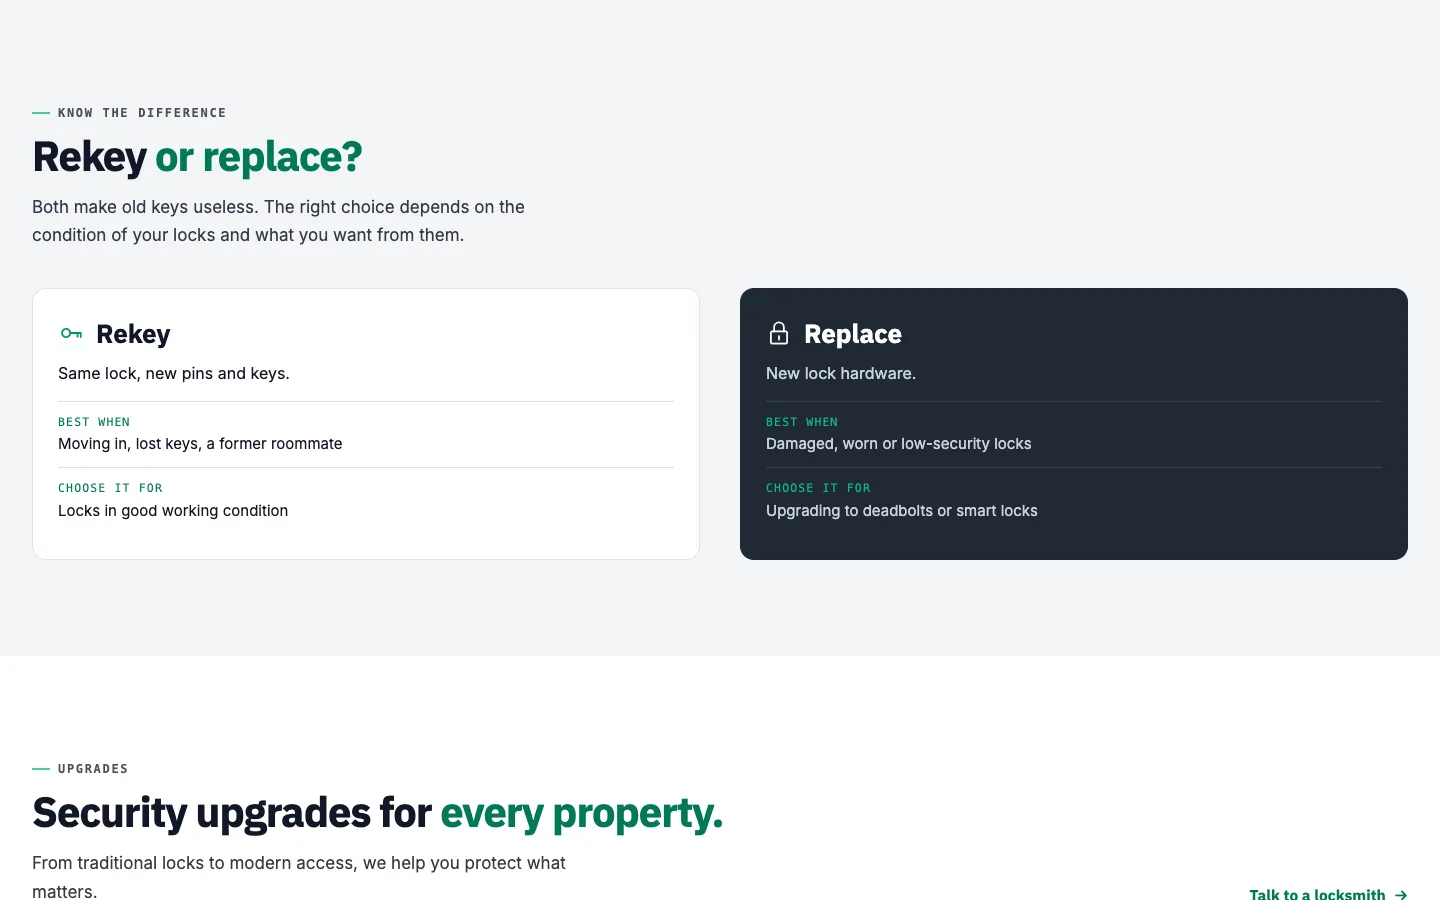Click 'Moving in, lost keys, a former roommate'
The height and width of the screenshot is (900, 1440).
[200, 444]
